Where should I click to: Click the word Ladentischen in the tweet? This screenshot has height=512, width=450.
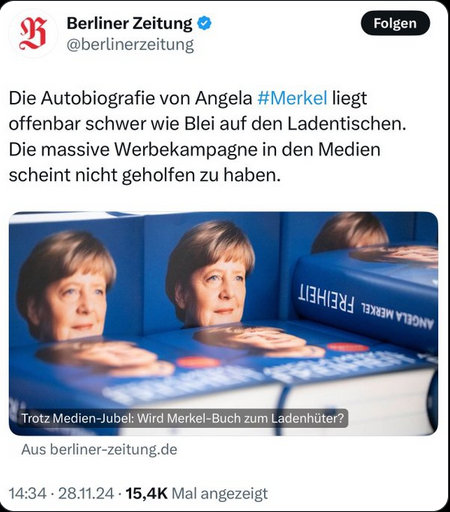click(347, 124)
